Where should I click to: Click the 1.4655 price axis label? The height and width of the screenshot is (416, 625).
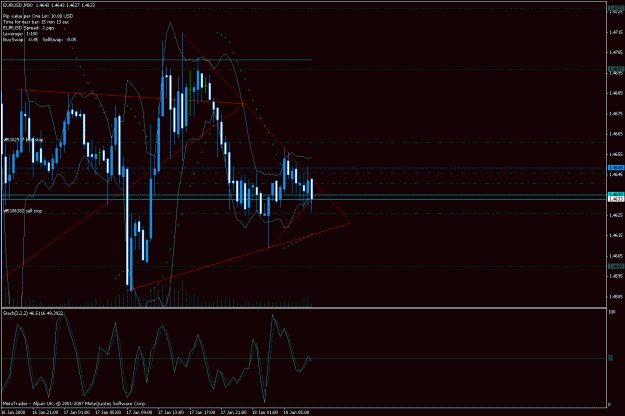tap(616, 154)
